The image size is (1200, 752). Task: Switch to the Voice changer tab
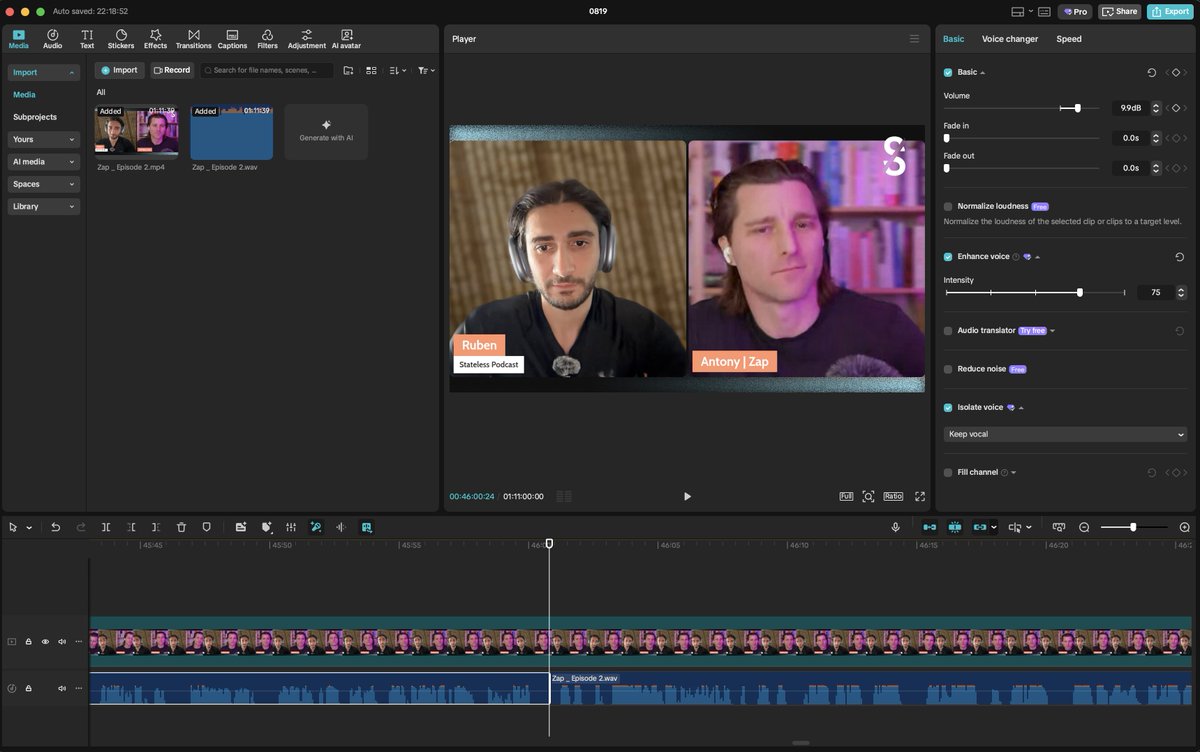pyautogui.click(x=1010, y=39)
